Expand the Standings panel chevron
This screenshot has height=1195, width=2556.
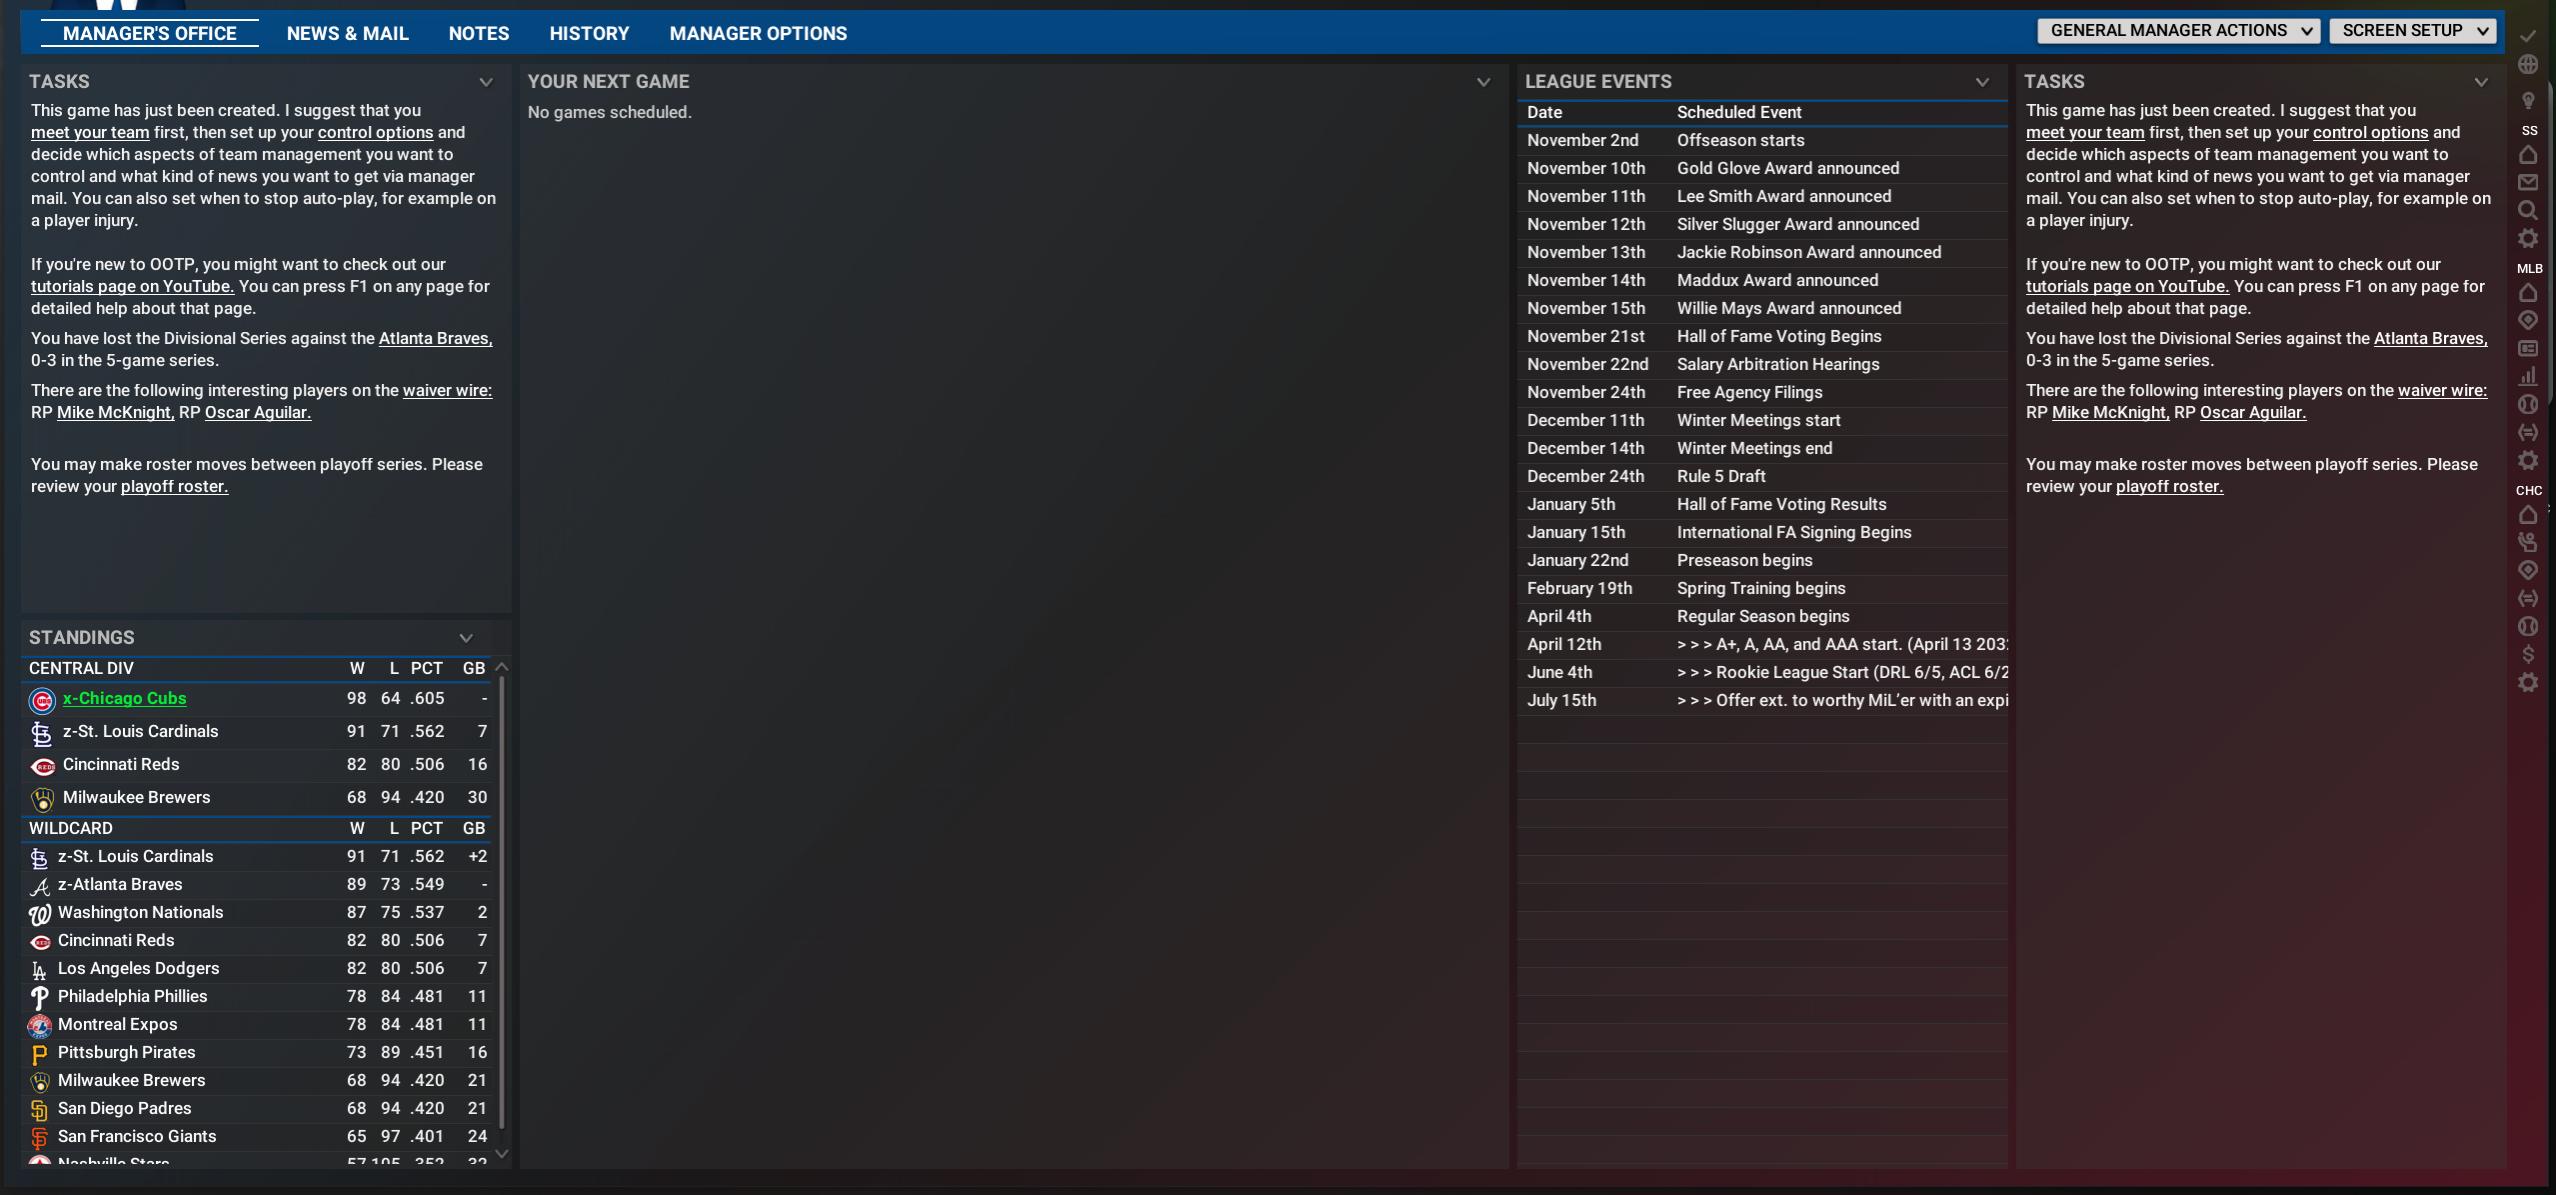(466, 638)
